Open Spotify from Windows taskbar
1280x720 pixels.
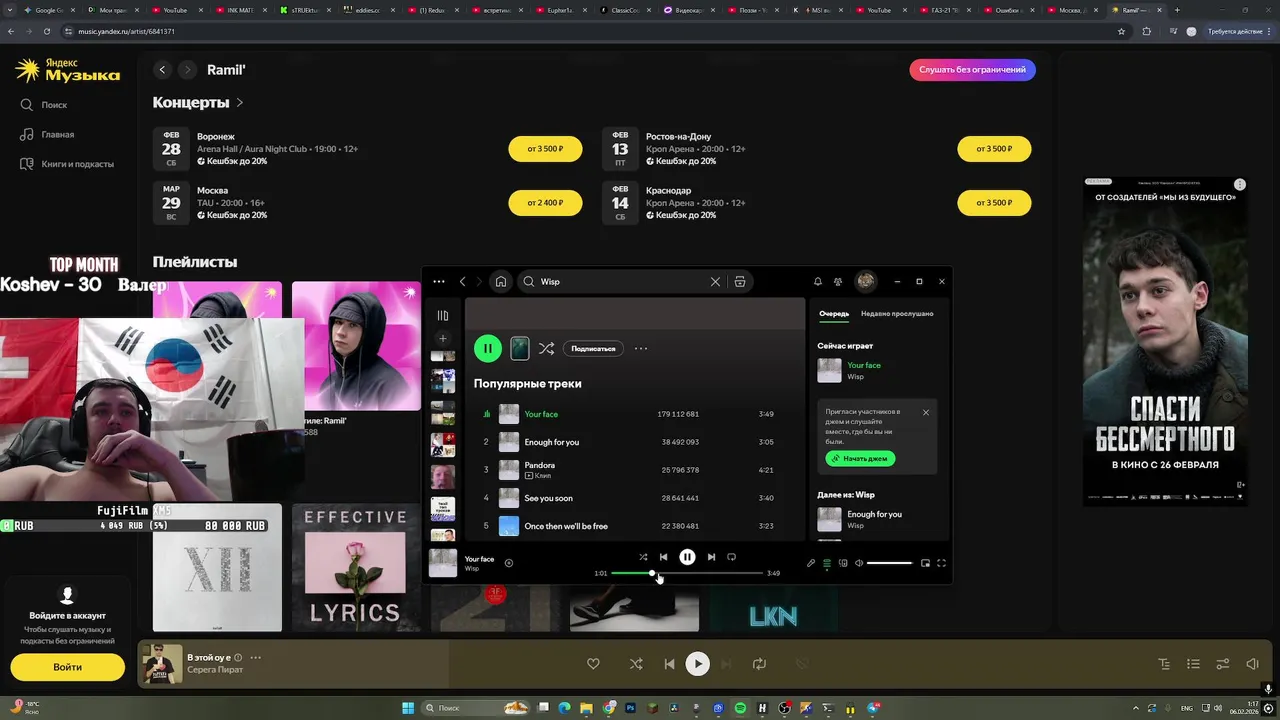coord(740,708)
